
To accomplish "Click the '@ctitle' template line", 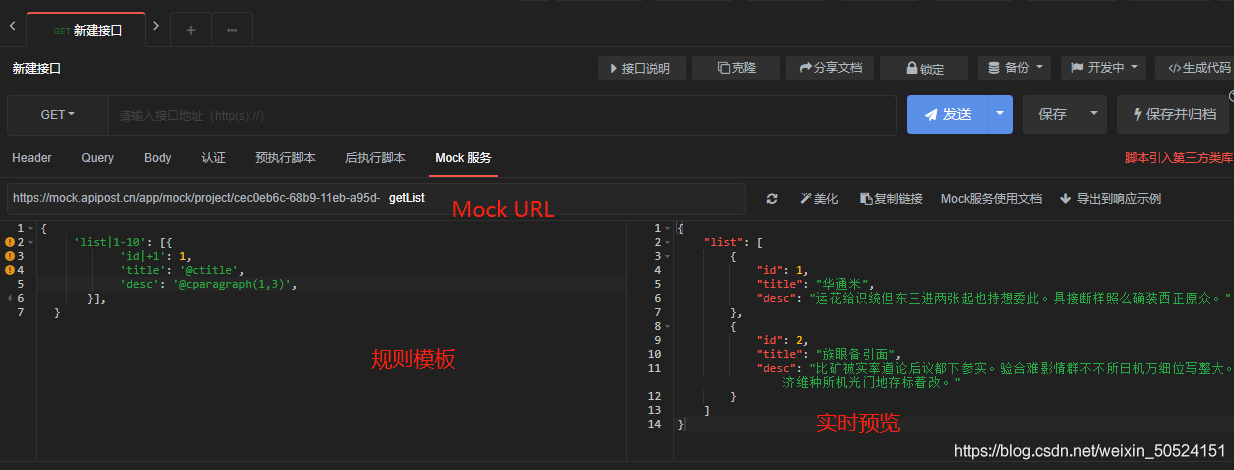I will coord(182,270).
